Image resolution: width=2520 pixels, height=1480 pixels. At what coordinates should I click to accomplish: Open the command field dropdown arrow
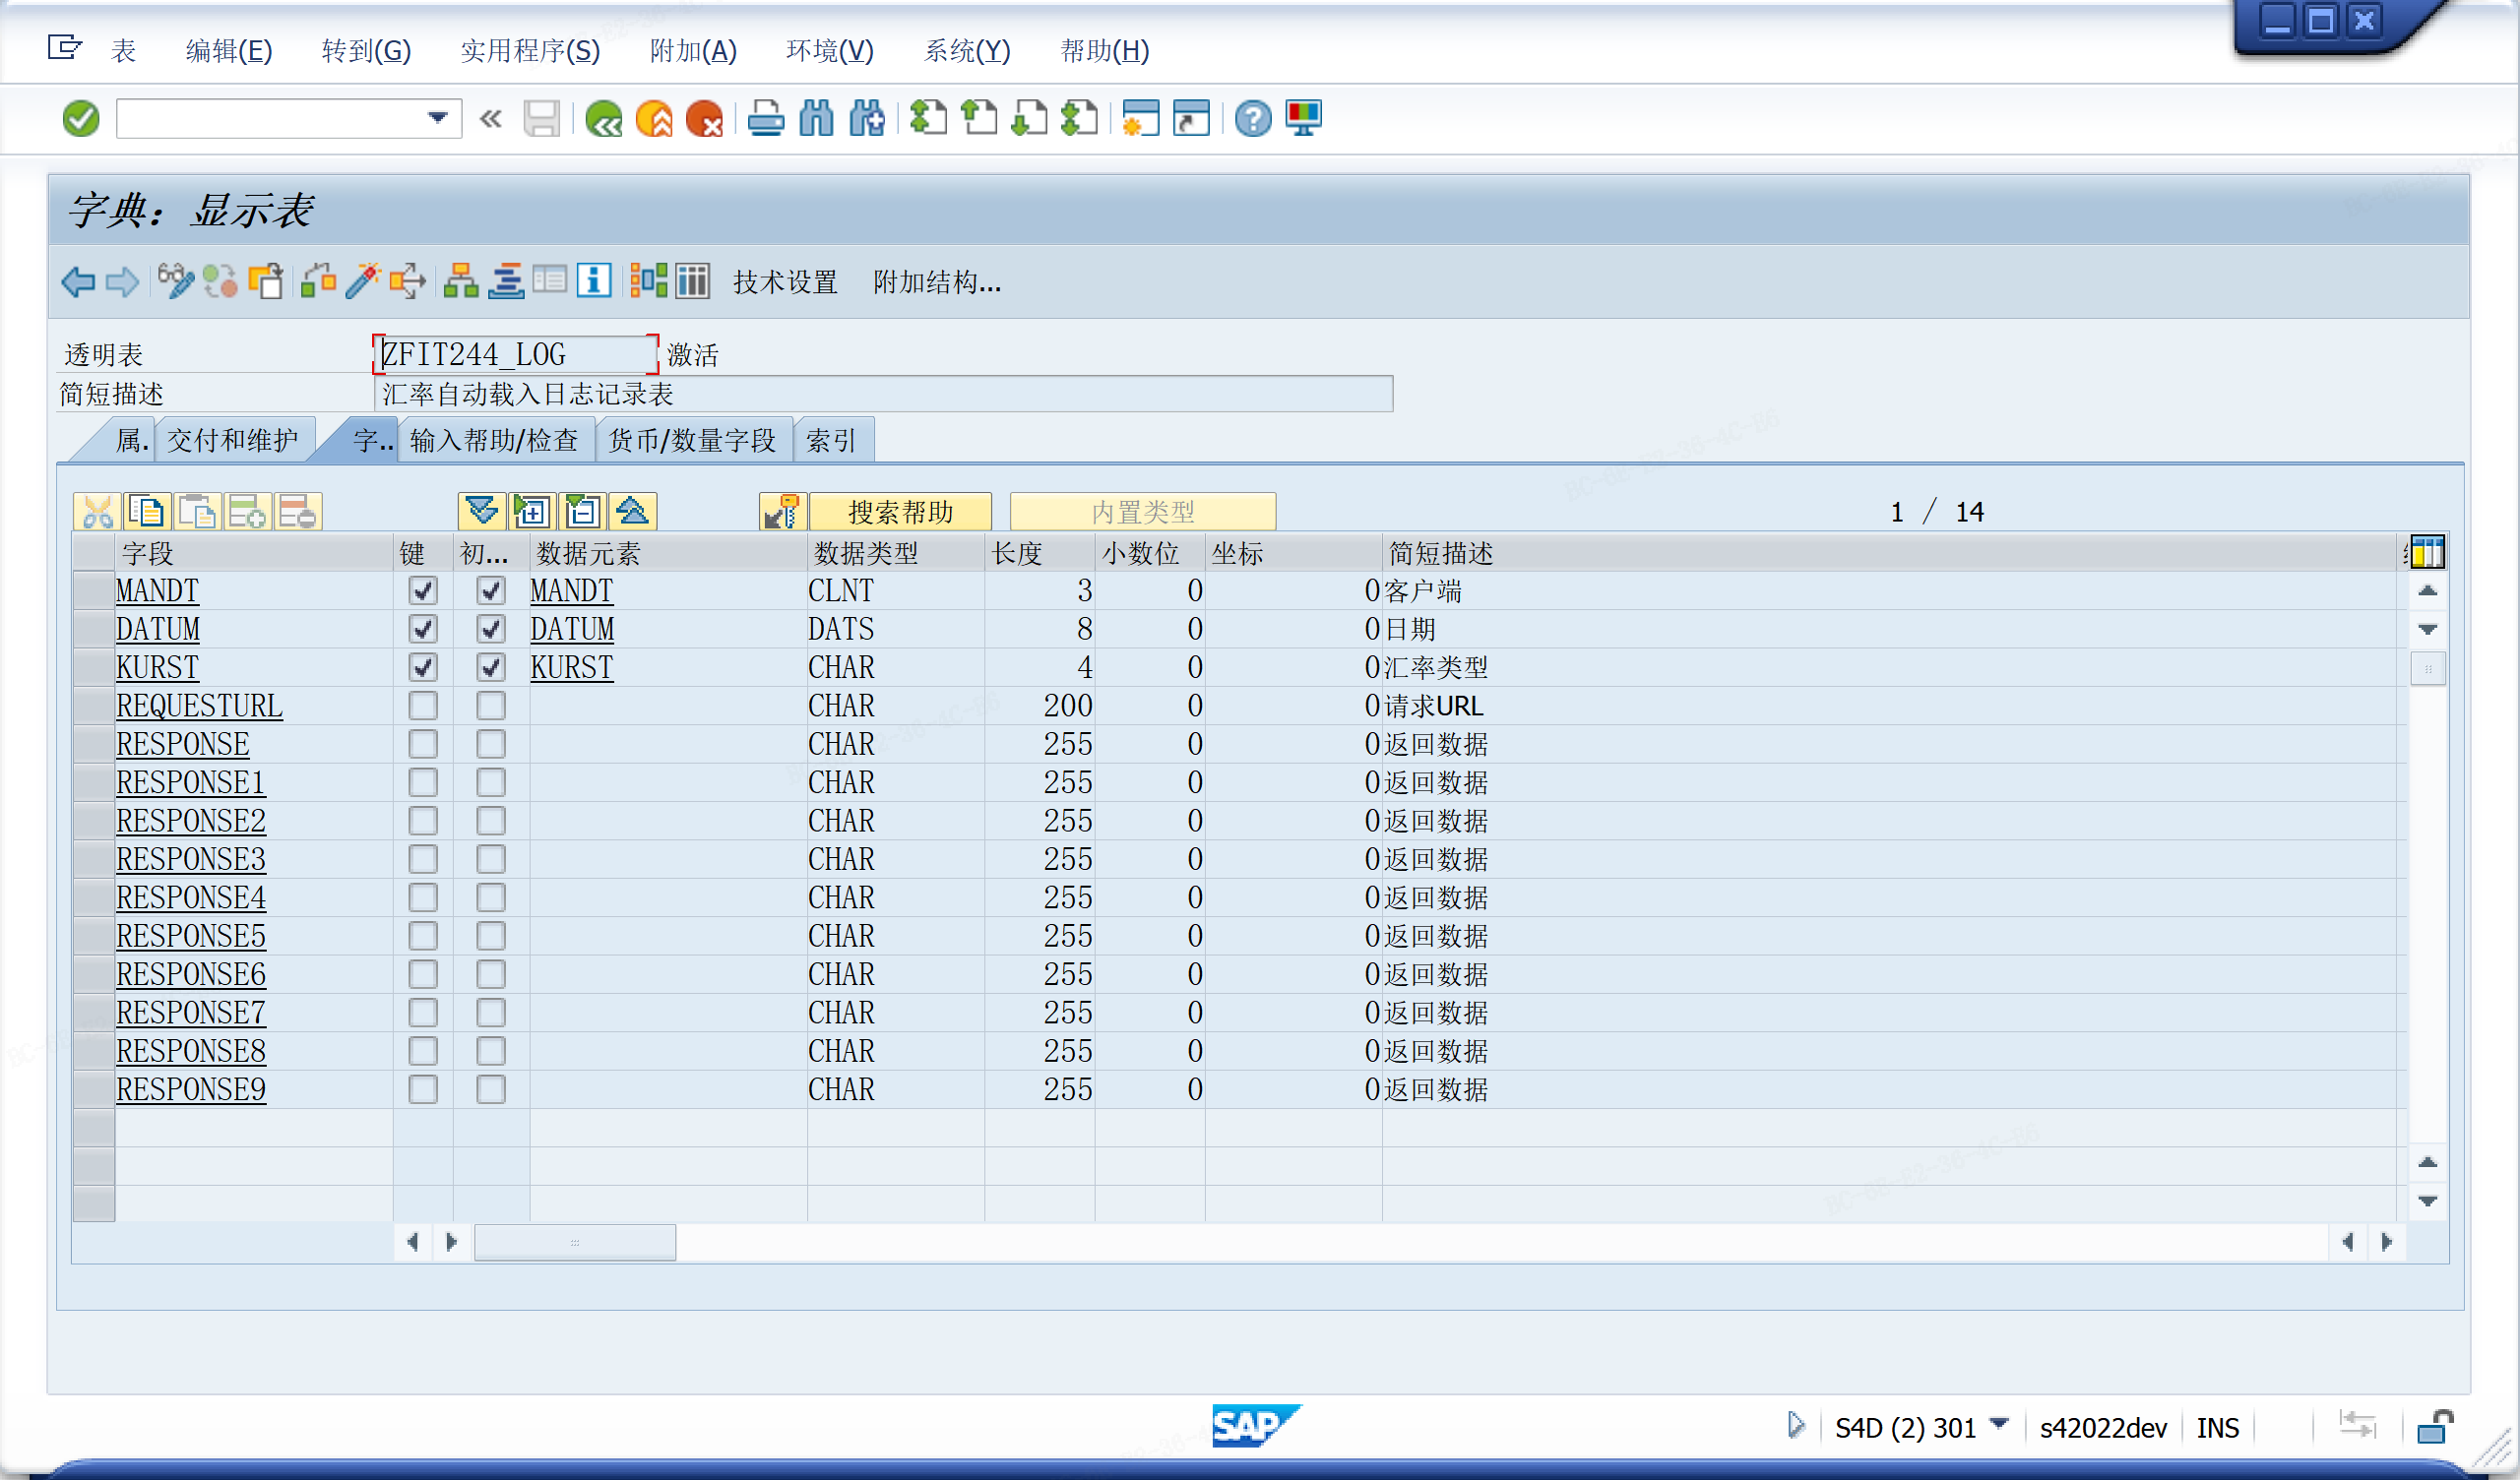tap(438, 118)
